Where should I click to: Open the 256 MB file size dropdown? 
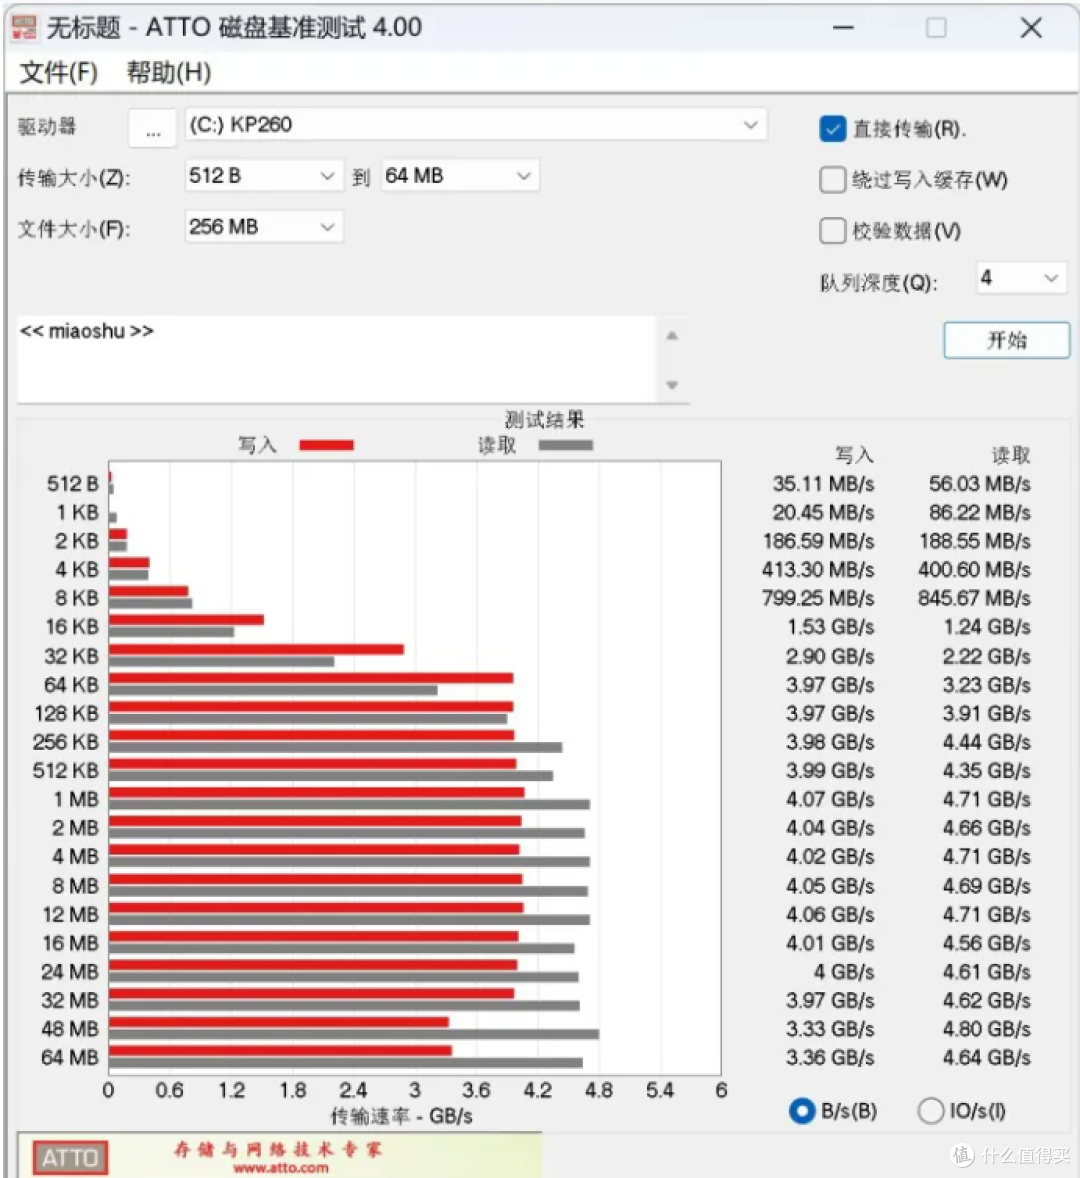pos(264,227)
